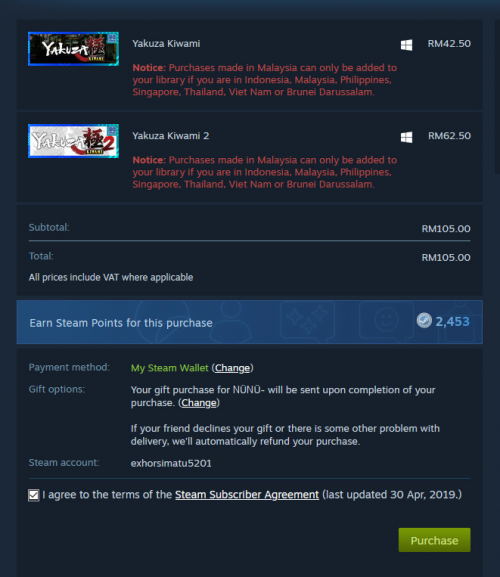Change the payment method
The image size is (500, 577).
pos(232,368)
